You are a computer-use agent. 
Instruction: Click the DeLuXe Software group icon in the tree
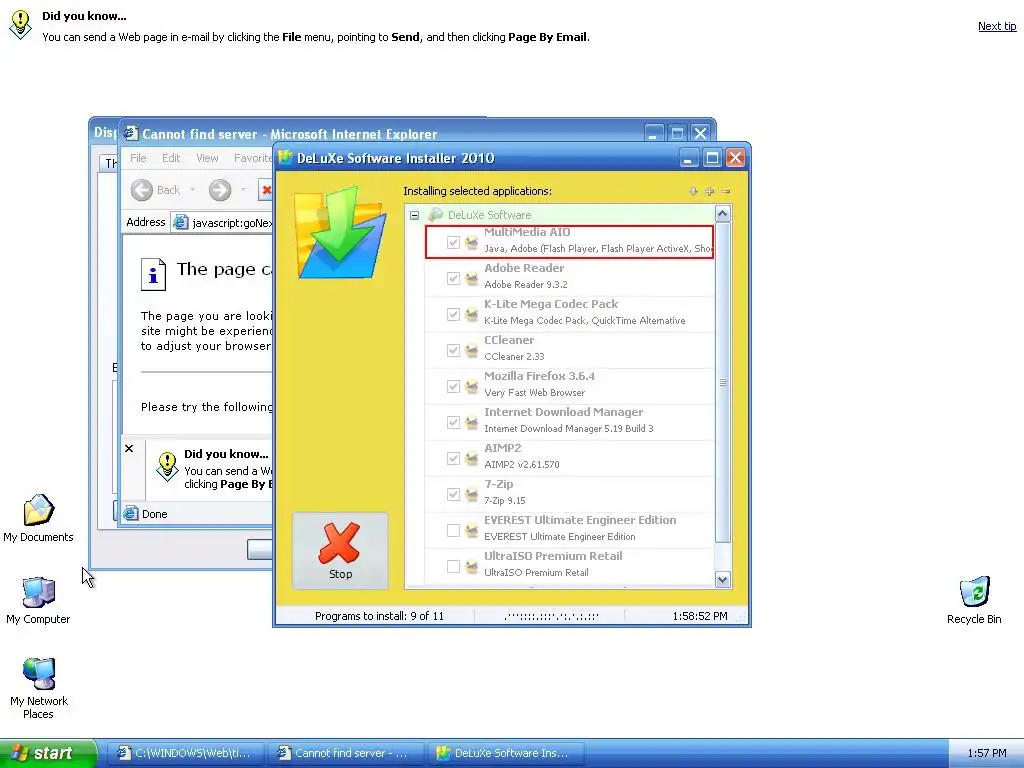435,215
